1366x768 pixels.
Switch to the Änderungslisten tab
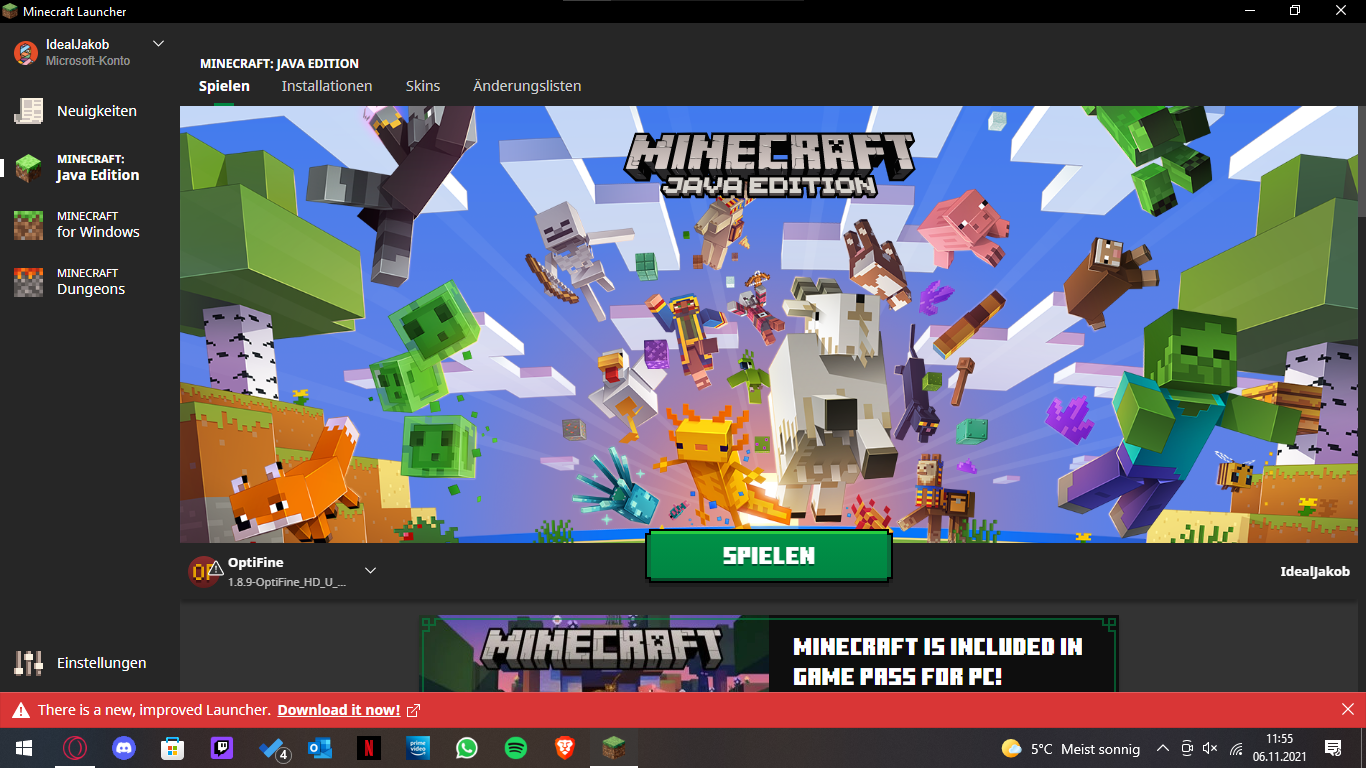click(x=527, y=86)
